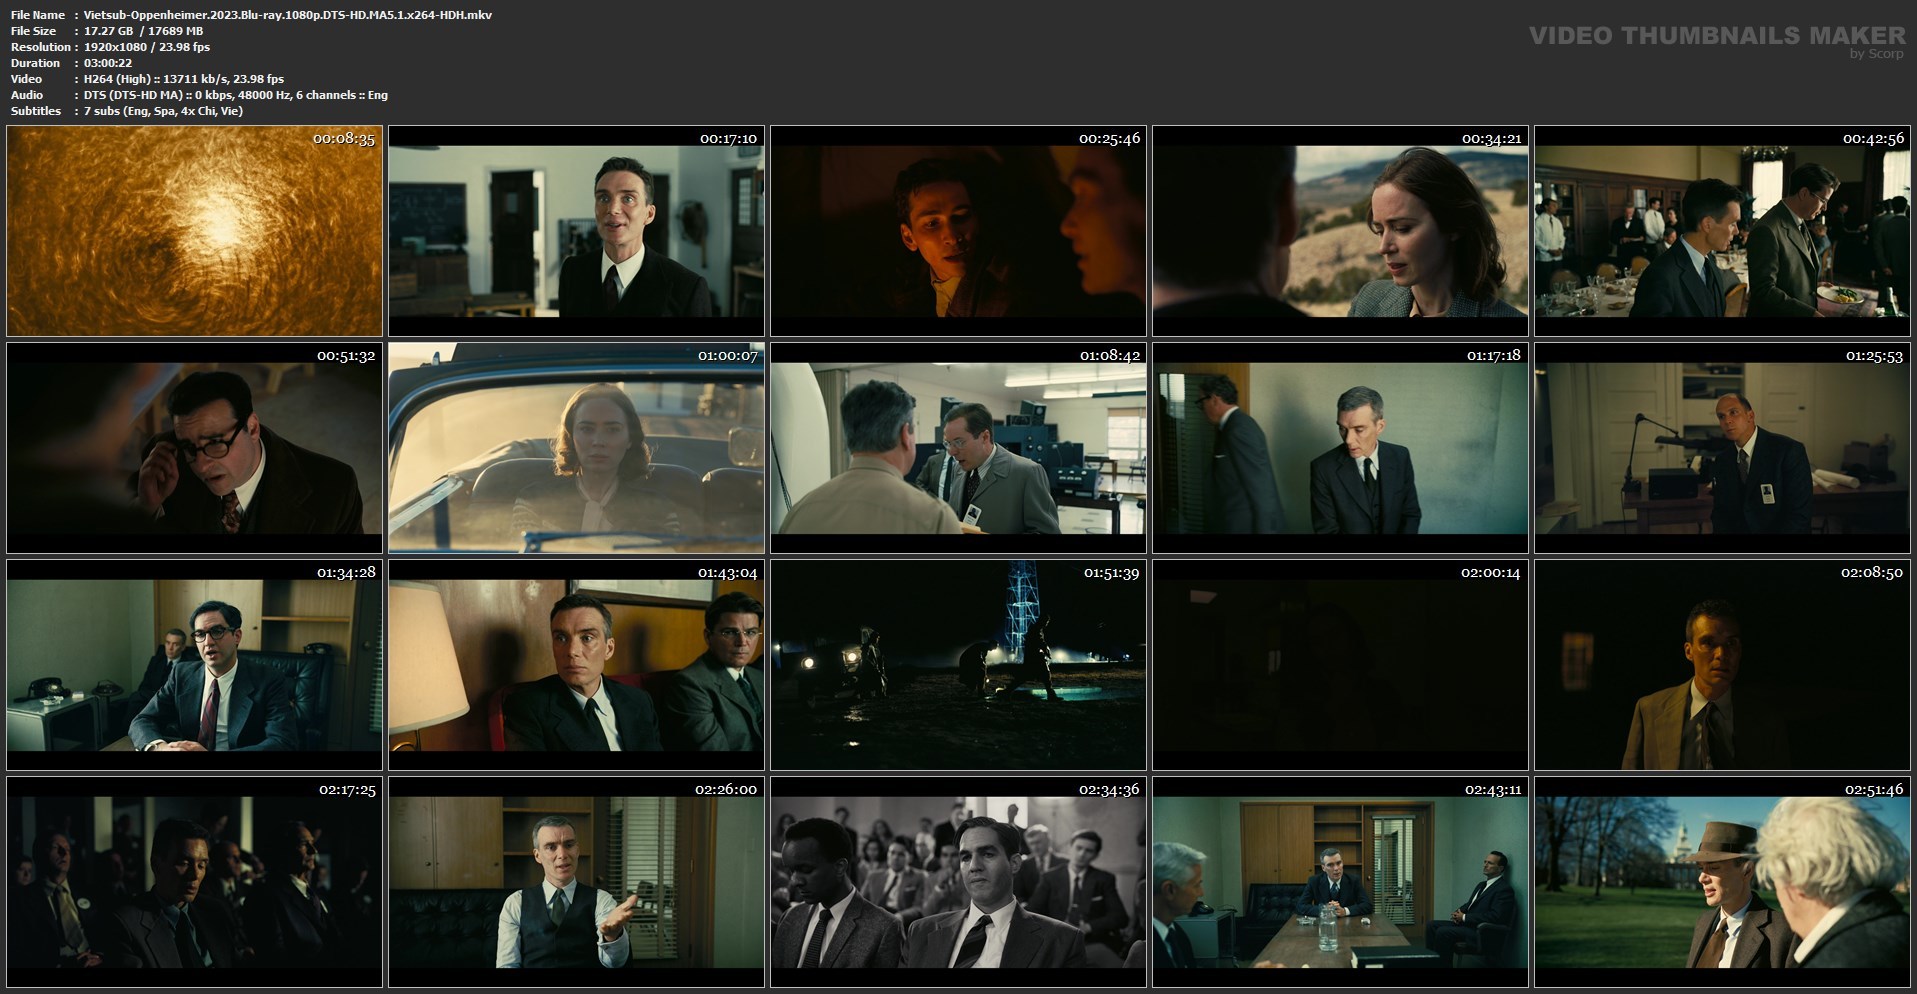Select the thumbnail at 02:26:00

pos(576,882)
